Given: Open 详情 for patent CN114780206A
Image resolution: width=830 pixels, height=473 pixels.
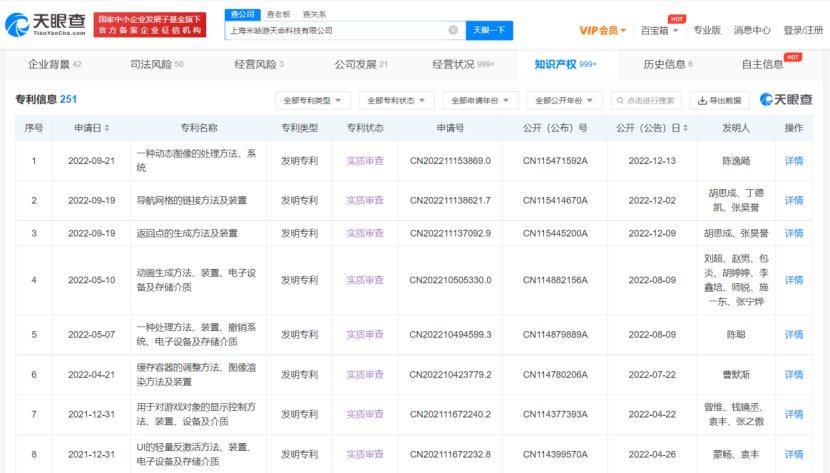Looking at the screenshot, I should click(793, 375).
